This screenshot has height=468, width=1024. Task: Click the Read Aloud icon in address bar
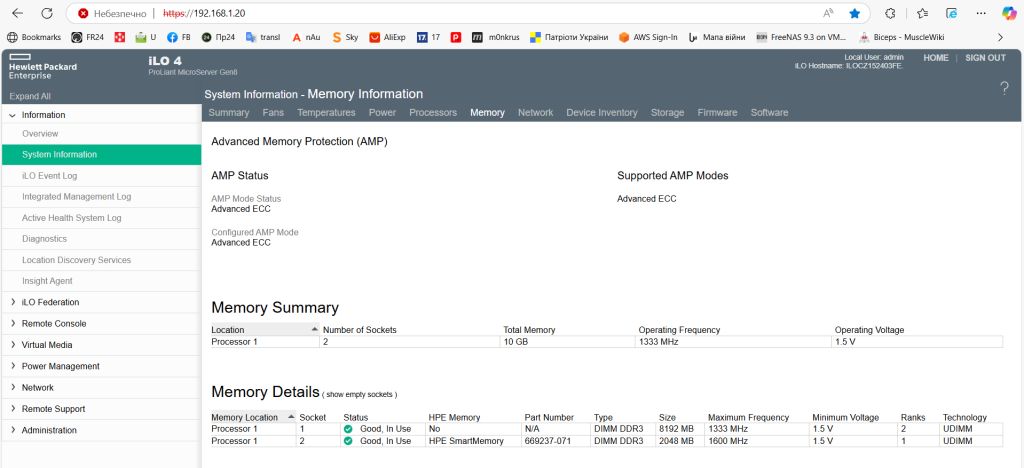(x=829, y=13)
